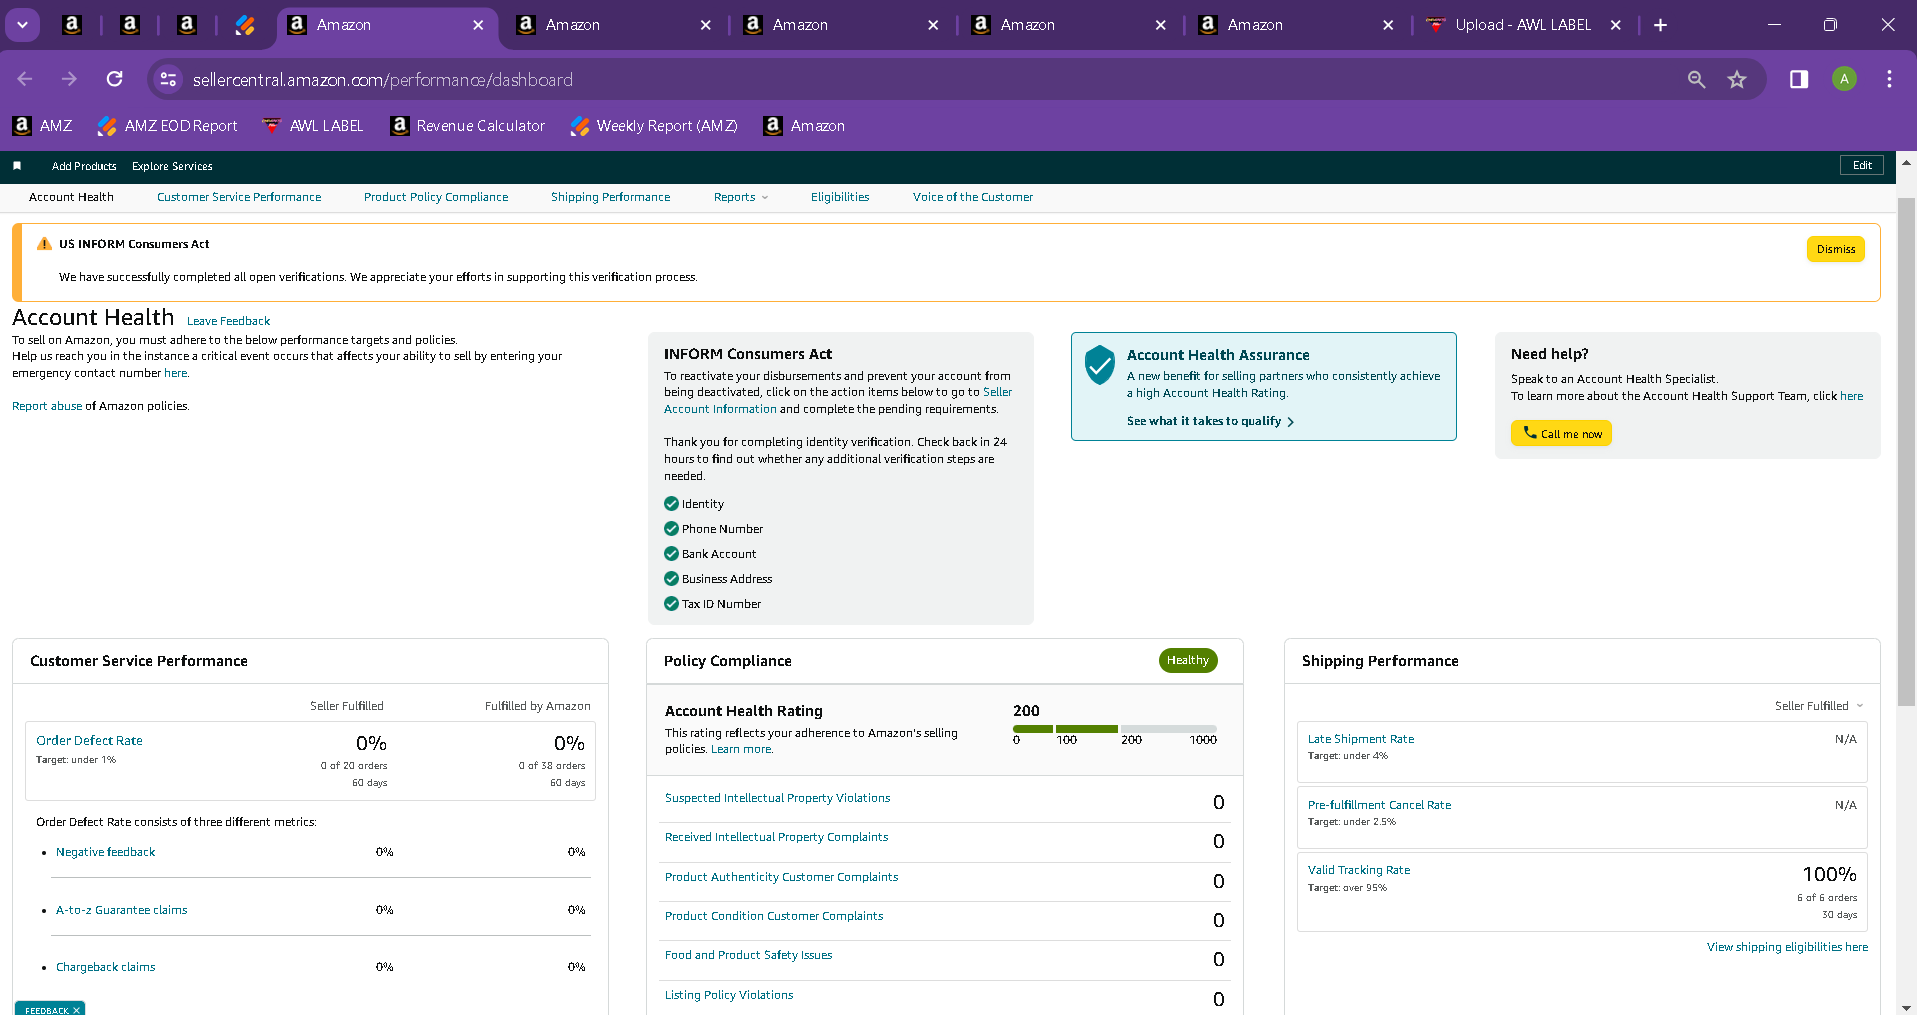Click the Account Health Rating progress bar
The height and width of the screenshot is (1015, 1917).
pyautogui.click(x=1115, y=729)
